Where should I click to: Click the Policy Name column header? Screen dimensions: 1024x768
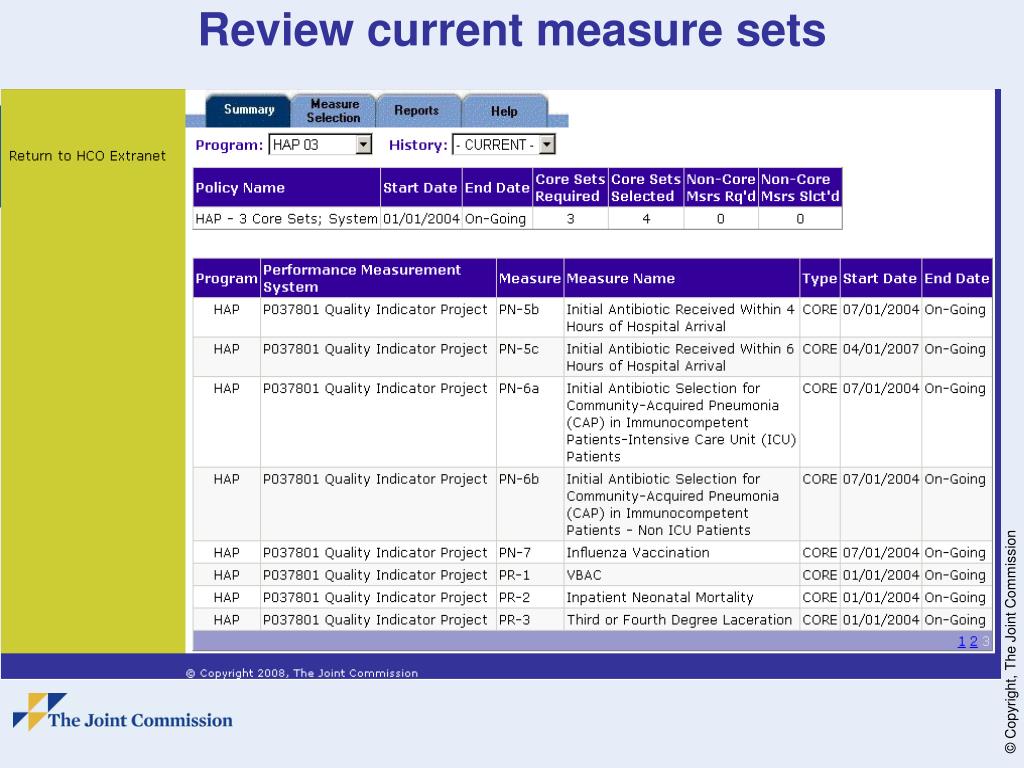pyautogui.click(x=286, y=188)
